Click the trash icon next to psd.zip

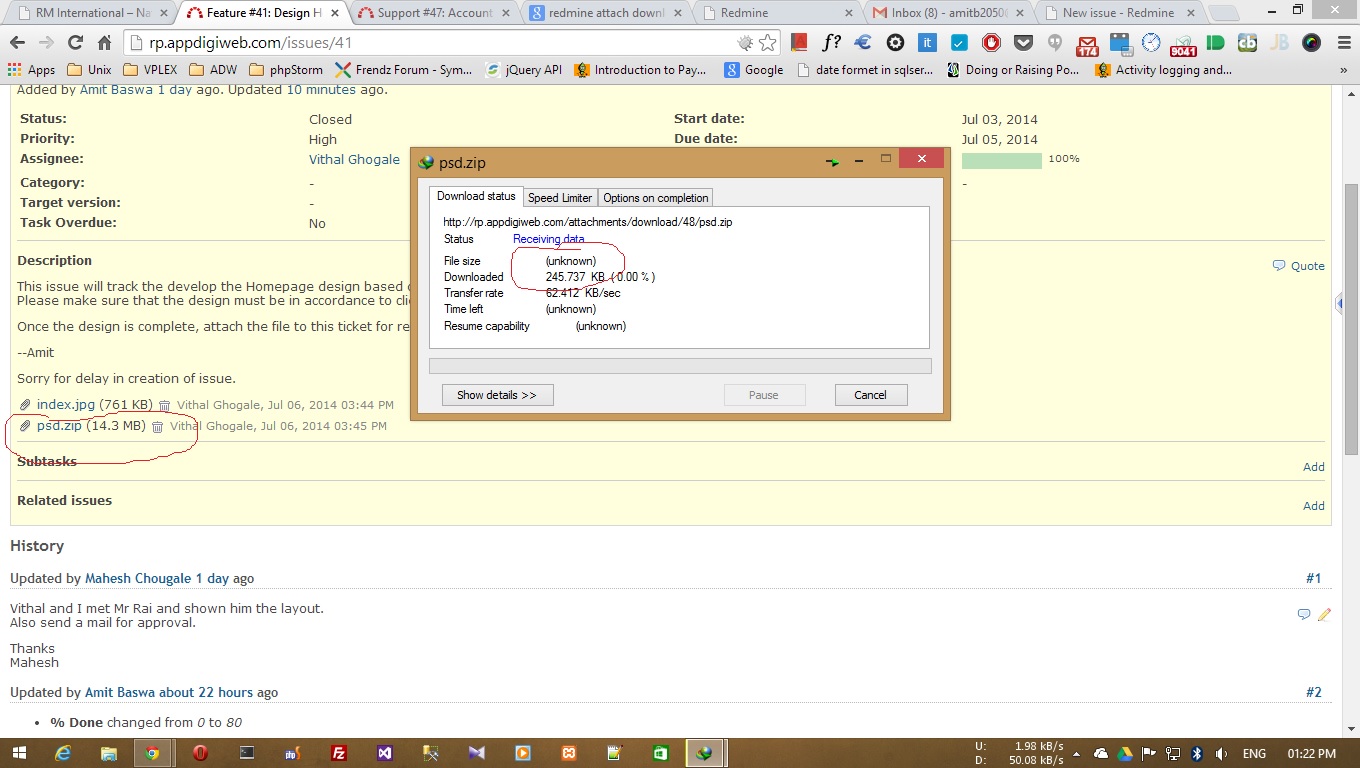157,427
